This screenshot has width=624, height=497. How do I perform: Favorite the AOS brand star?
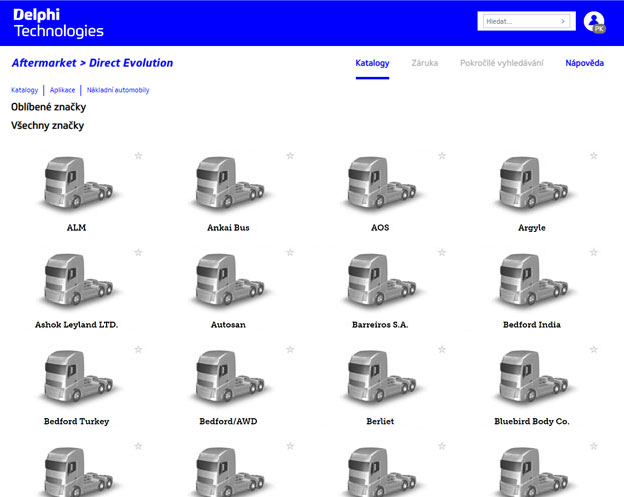point(442,156)
